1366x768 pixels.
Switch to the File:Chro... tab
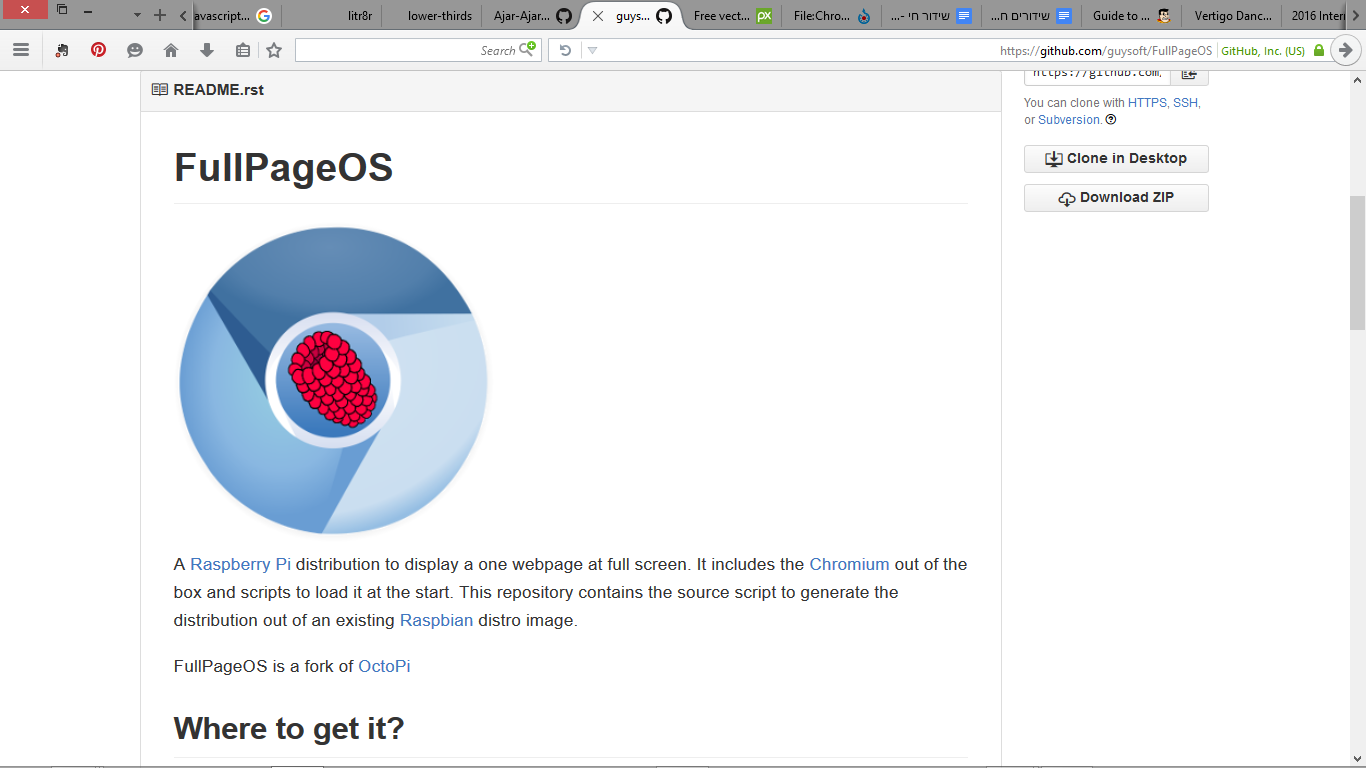831,16
